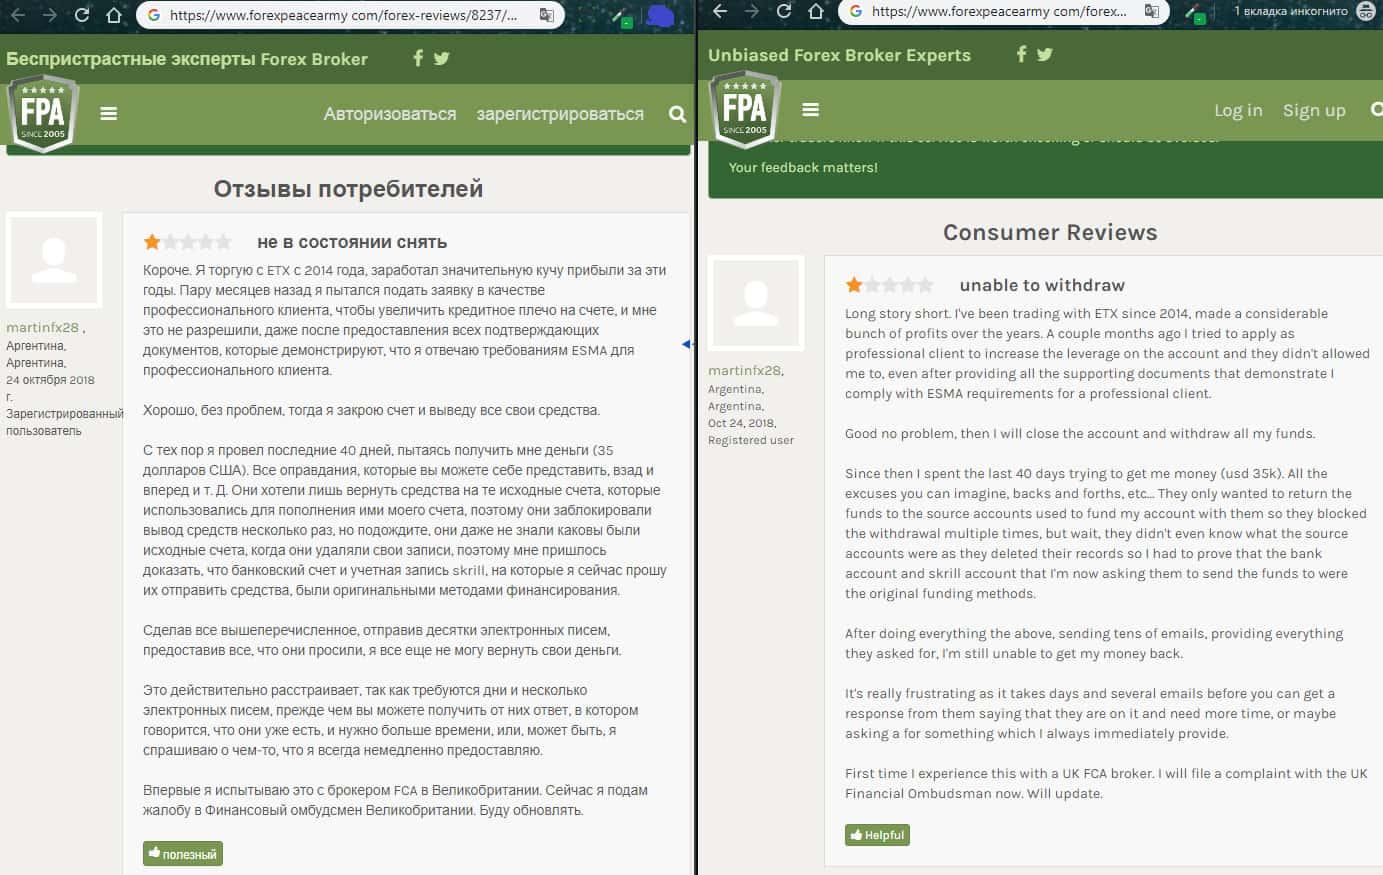Click the Беспристрастные эксперты Forex Broker title

pos(187,59)
